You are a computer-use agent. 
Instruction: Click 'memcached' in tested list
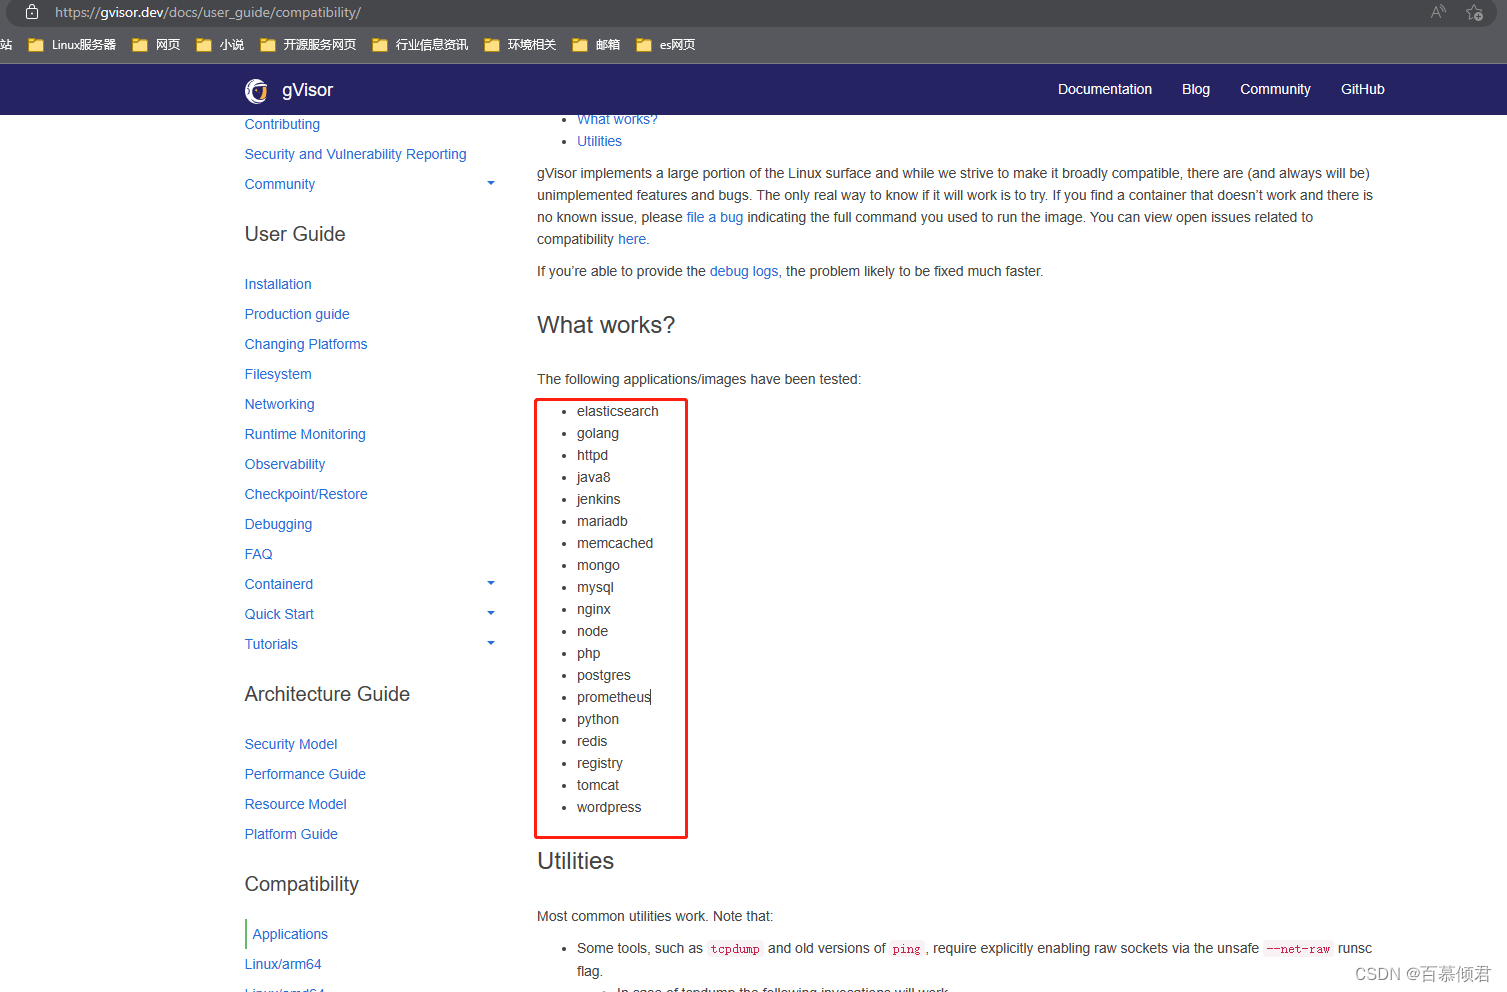[615, 543]
